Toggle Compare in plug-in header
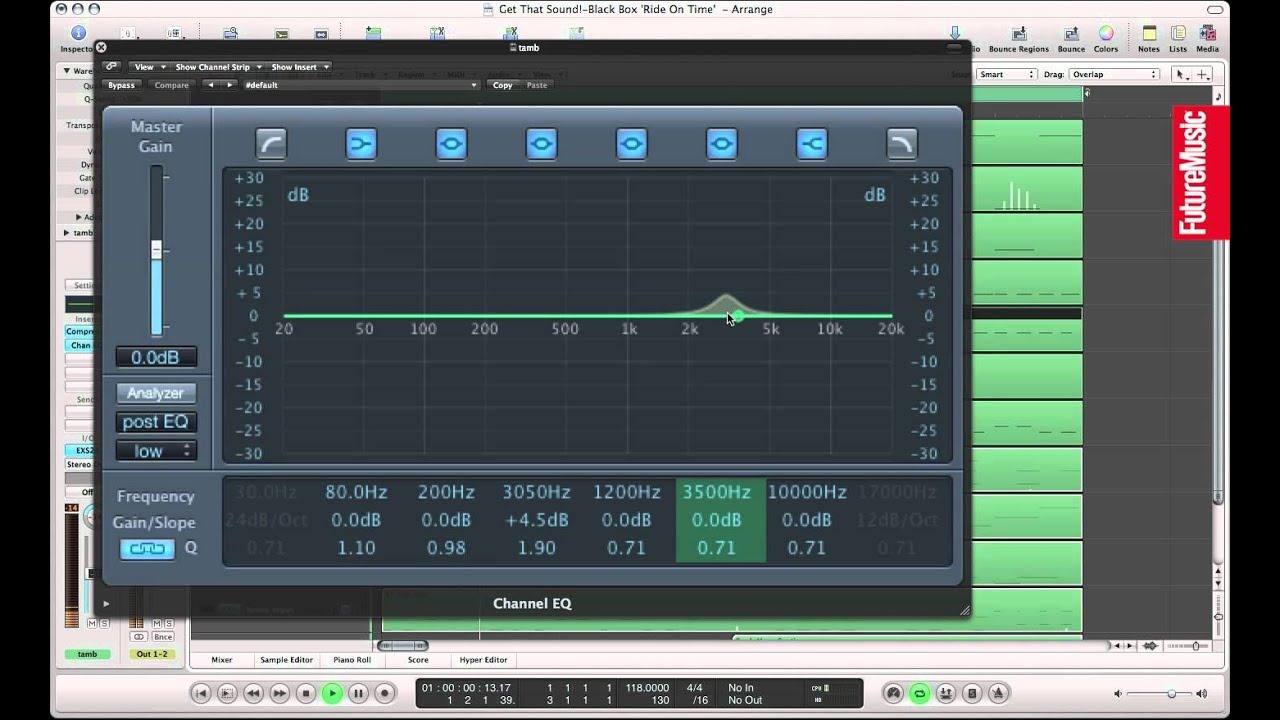Image resolution: width=1280 pixels, height=720 pixels. pyautogui.click(x=172, y=85)
